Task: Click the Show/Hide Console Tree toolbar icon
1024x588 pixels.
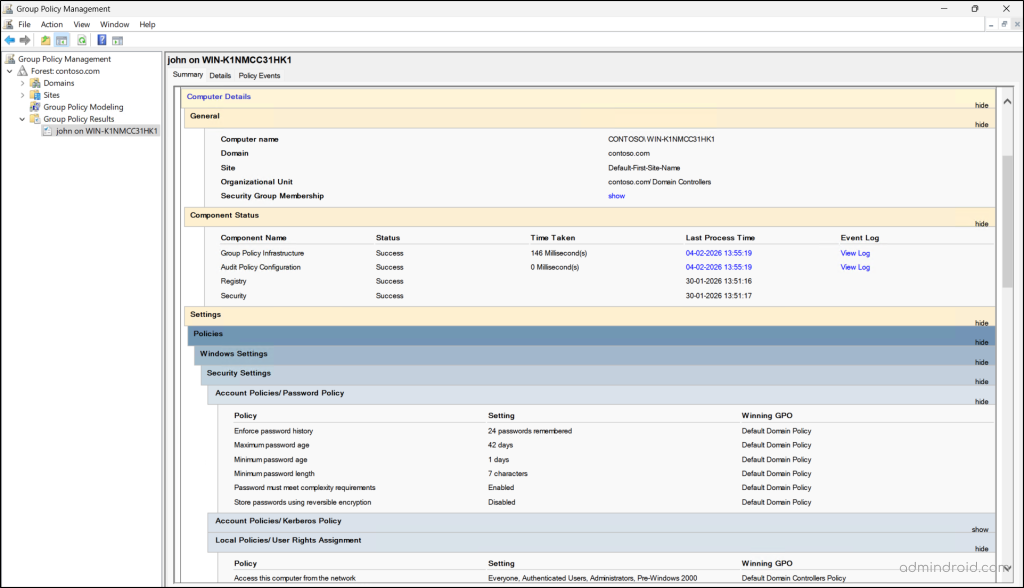Action: coord(61,40)
